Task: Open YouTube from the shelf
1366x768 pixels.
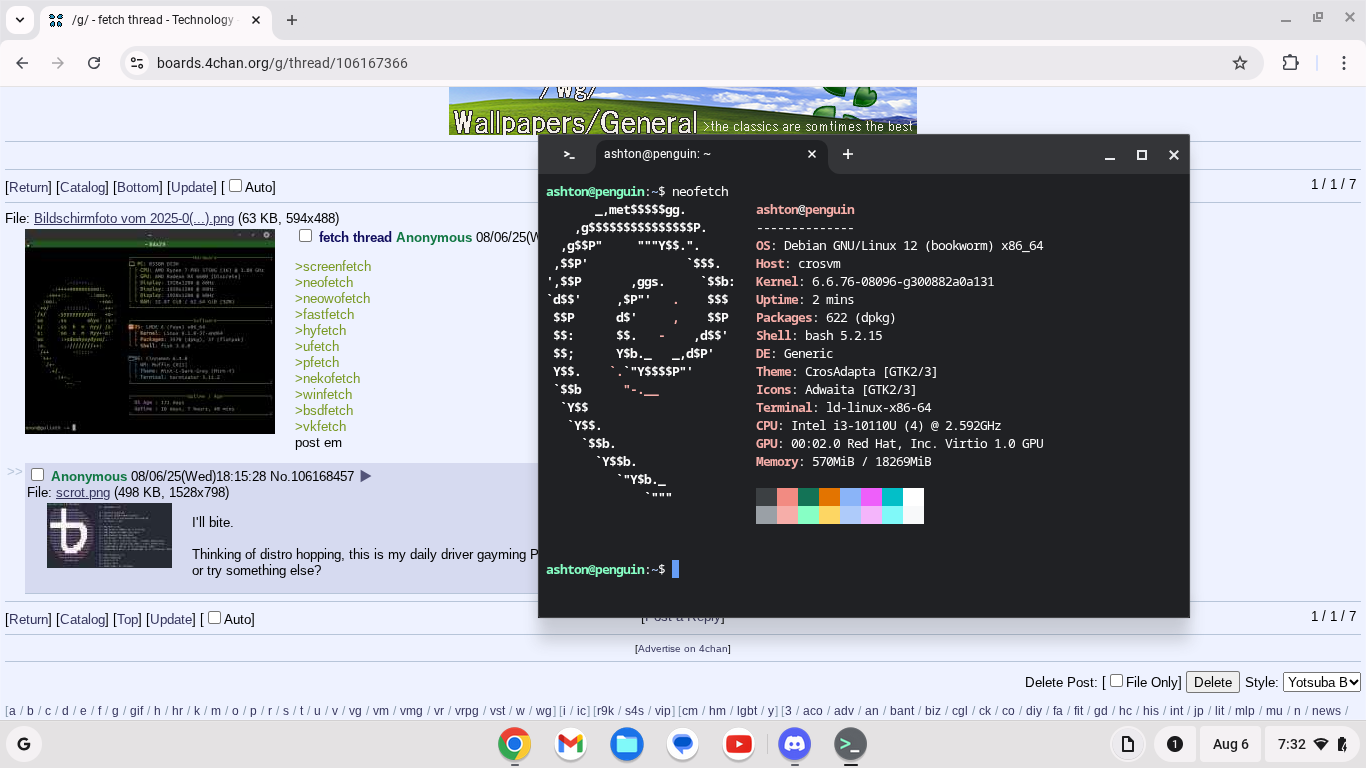Action: point(739,744)
